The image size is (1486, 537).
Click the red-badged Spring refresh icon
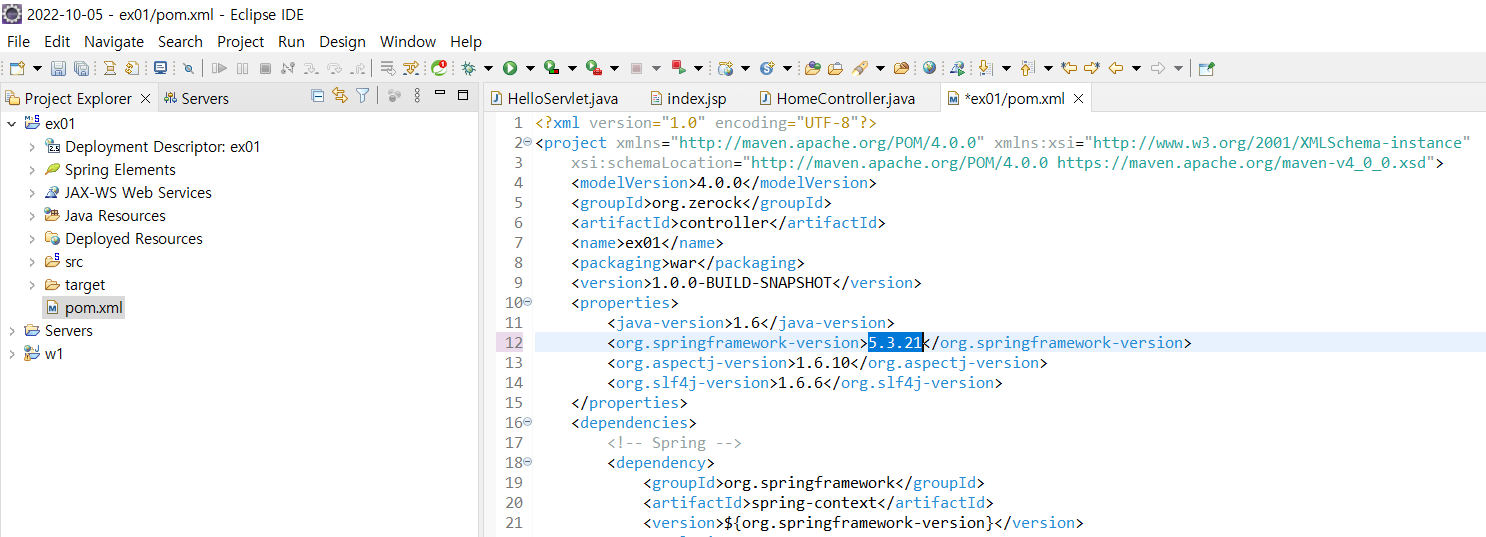438,68
